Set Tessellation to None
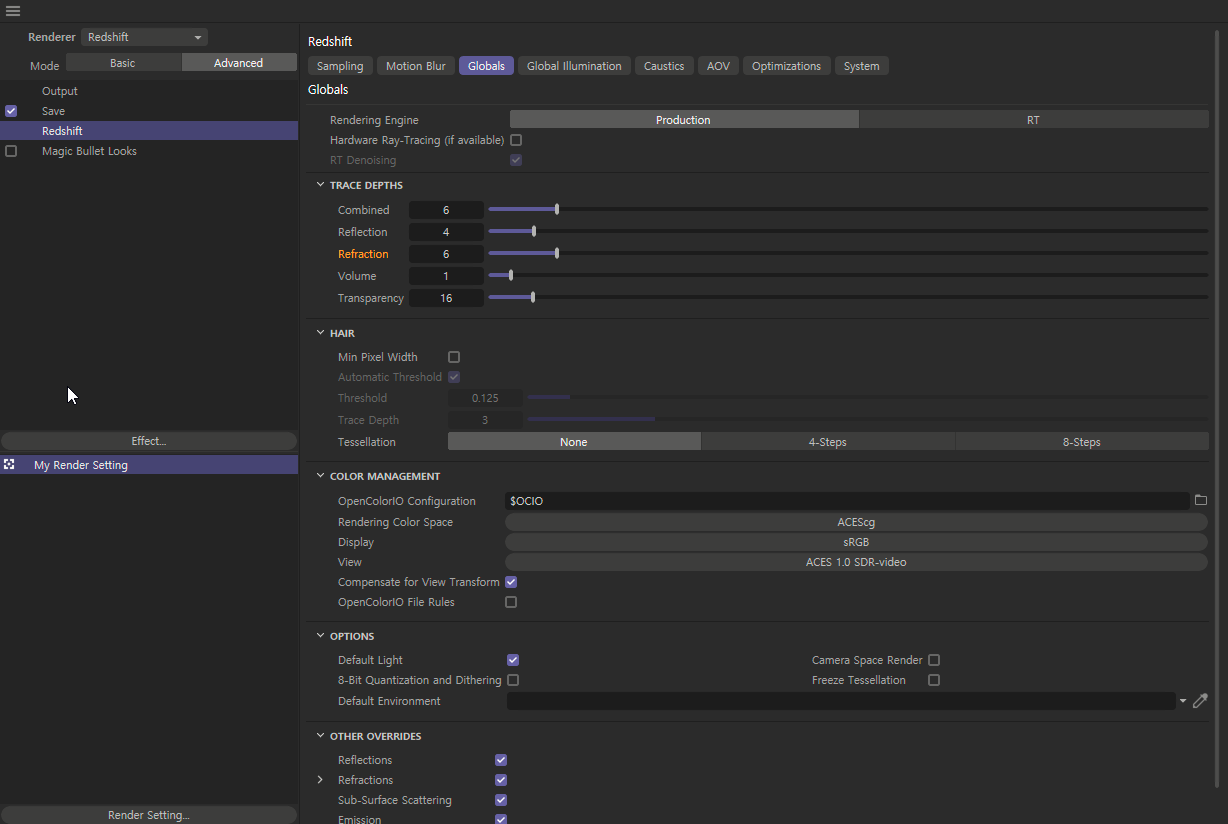 [x=574, y=442]
